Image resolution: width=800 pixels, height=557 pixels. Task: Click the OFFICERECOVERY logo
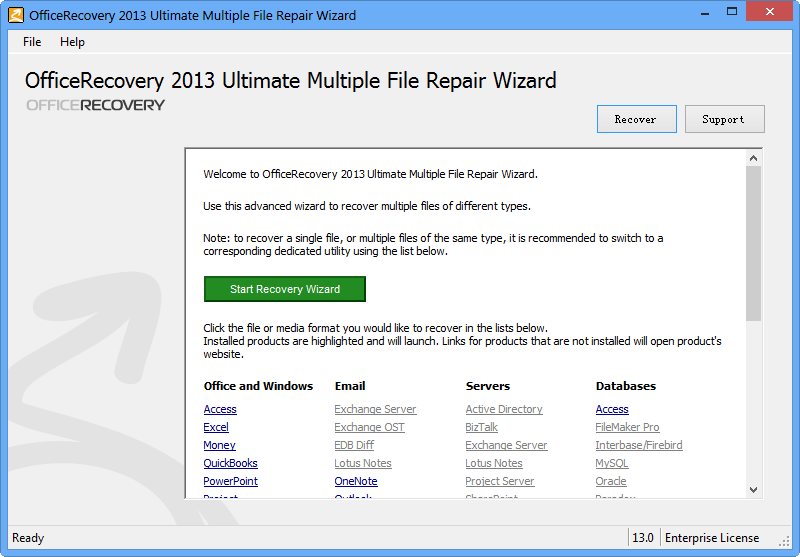95,105
